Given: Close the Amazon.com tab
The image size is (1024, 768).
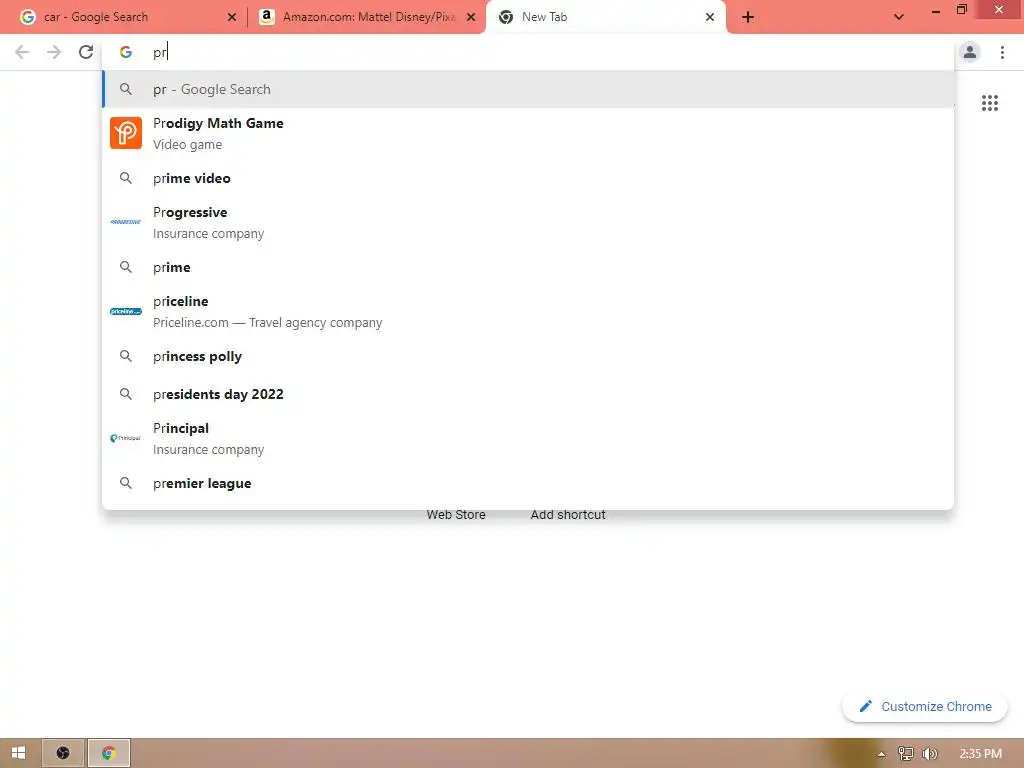Looking at the screenshot, I should (471, 17).
